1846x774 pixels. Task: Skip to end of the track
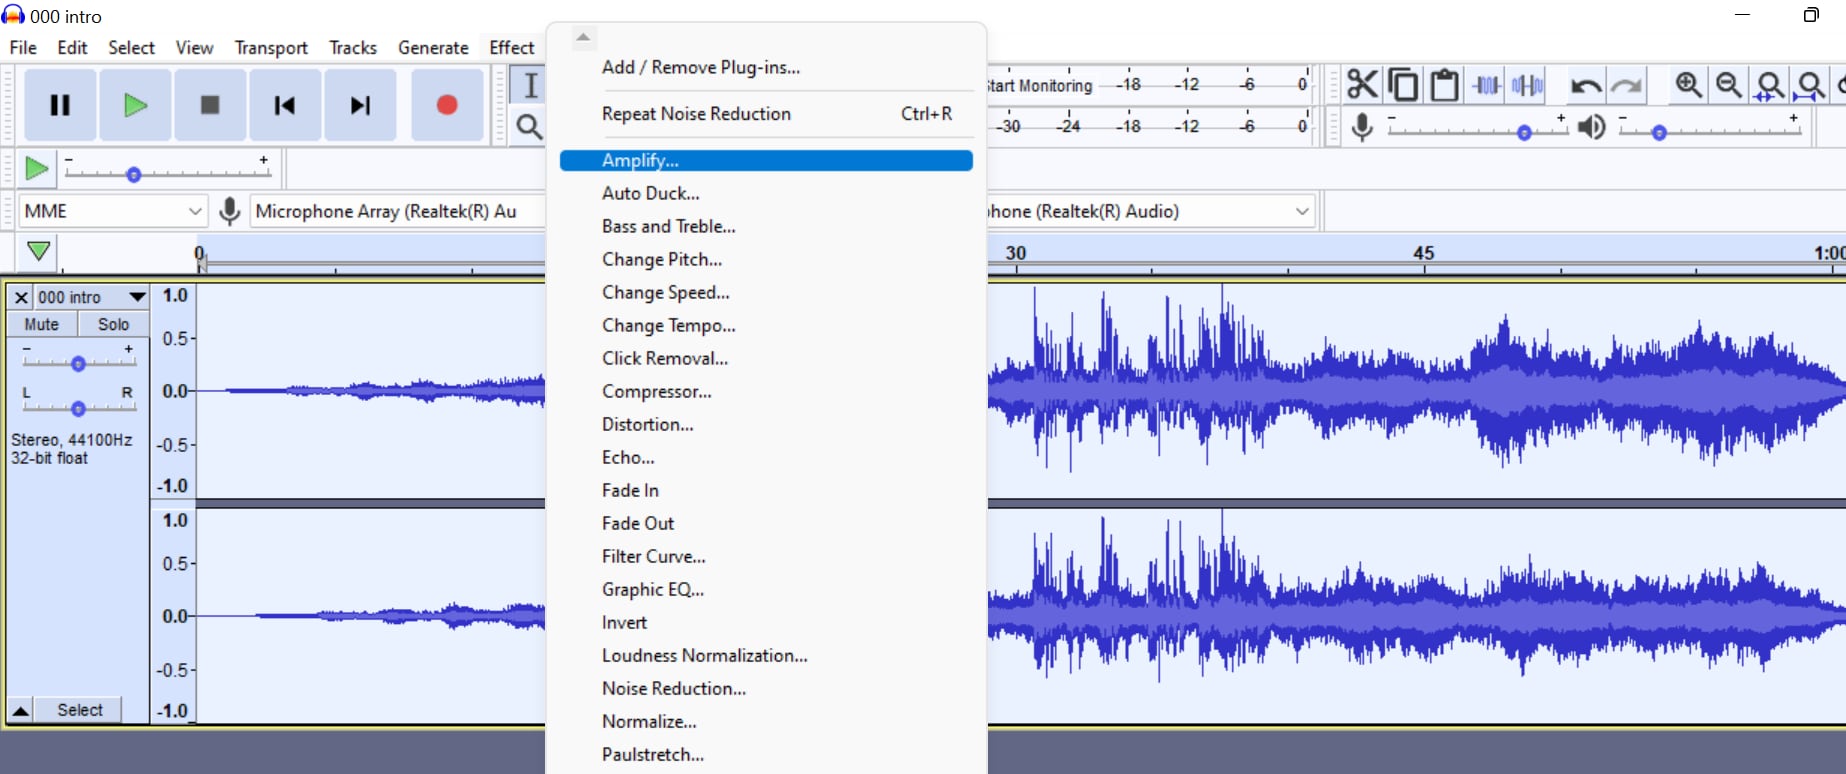click(360, 105)
